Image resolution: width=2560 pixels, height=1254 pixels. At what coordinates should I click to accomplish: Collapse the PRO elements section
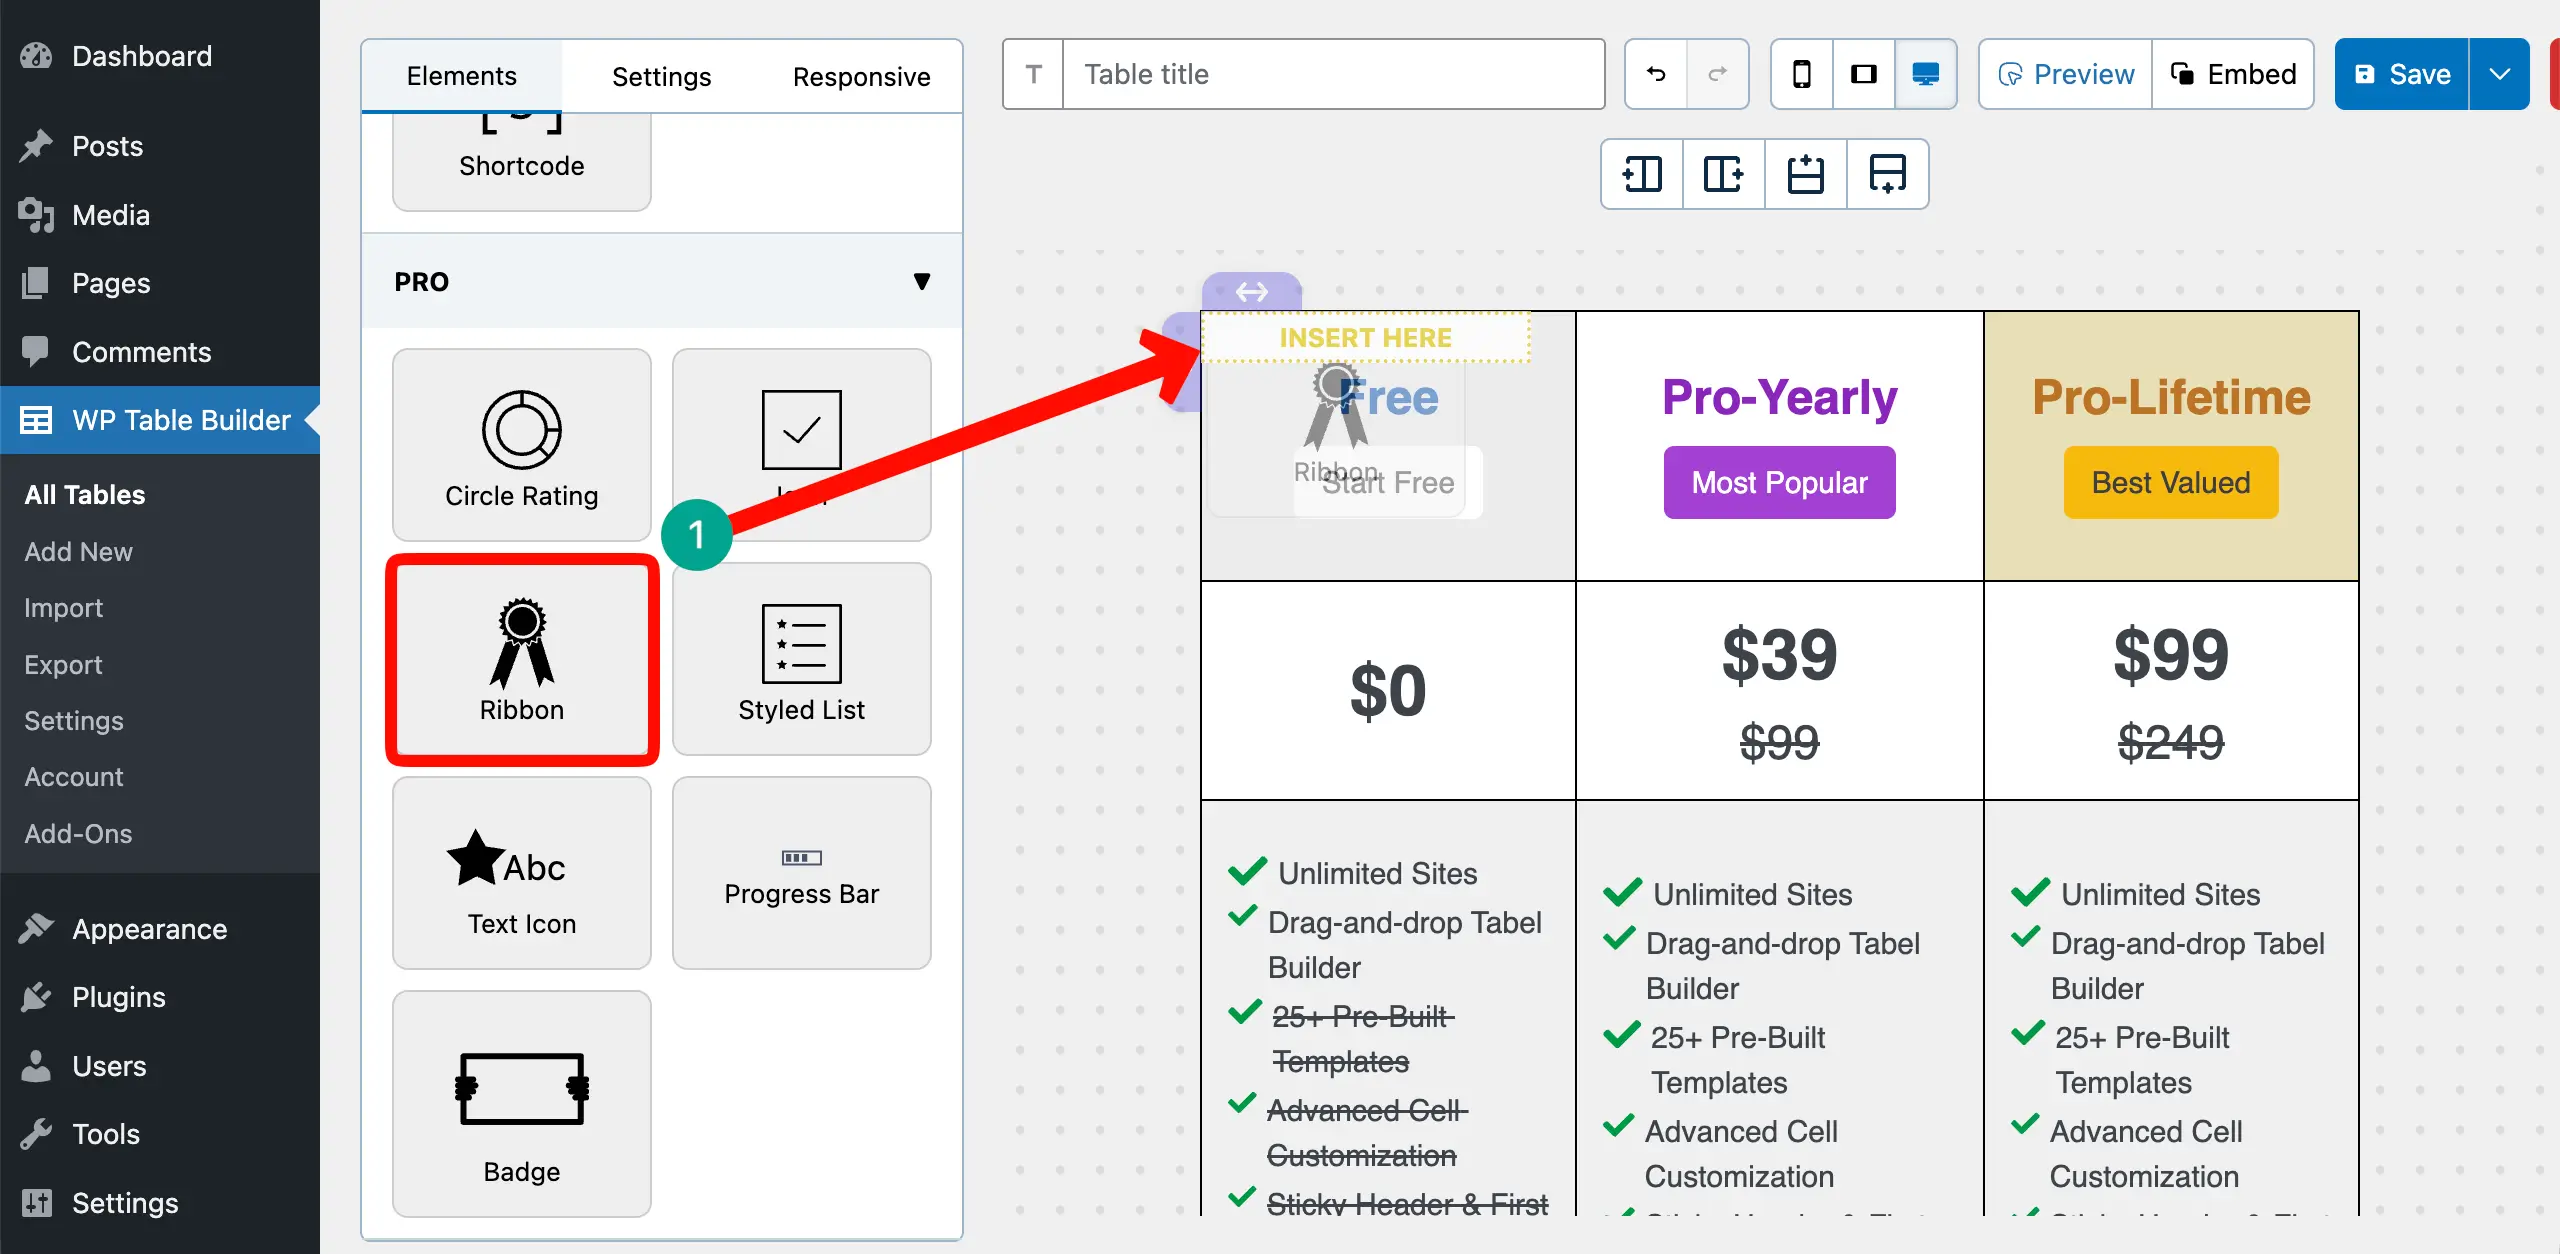[921, 281]
